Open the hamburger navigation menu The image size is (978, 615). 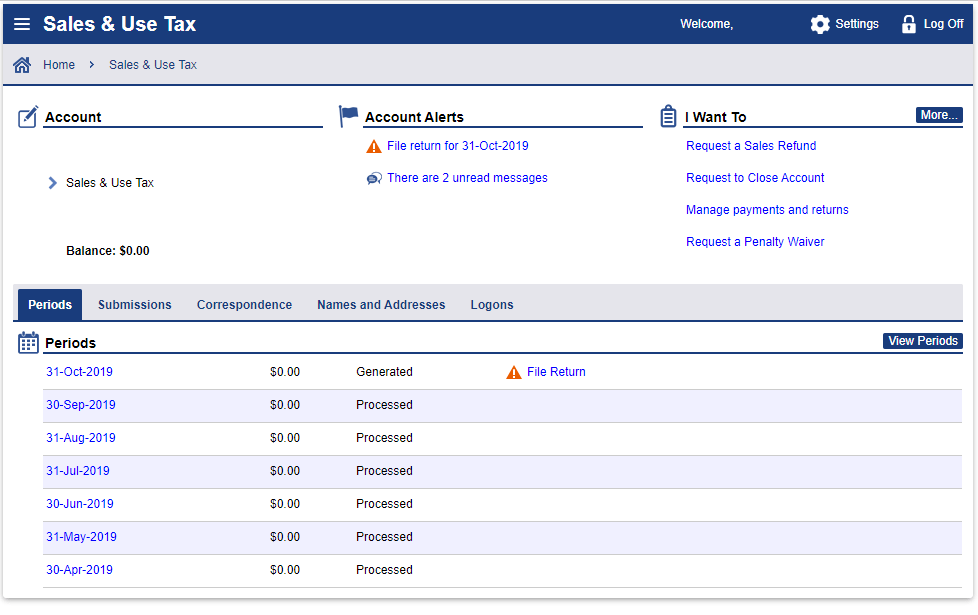(x=22, y=24)
